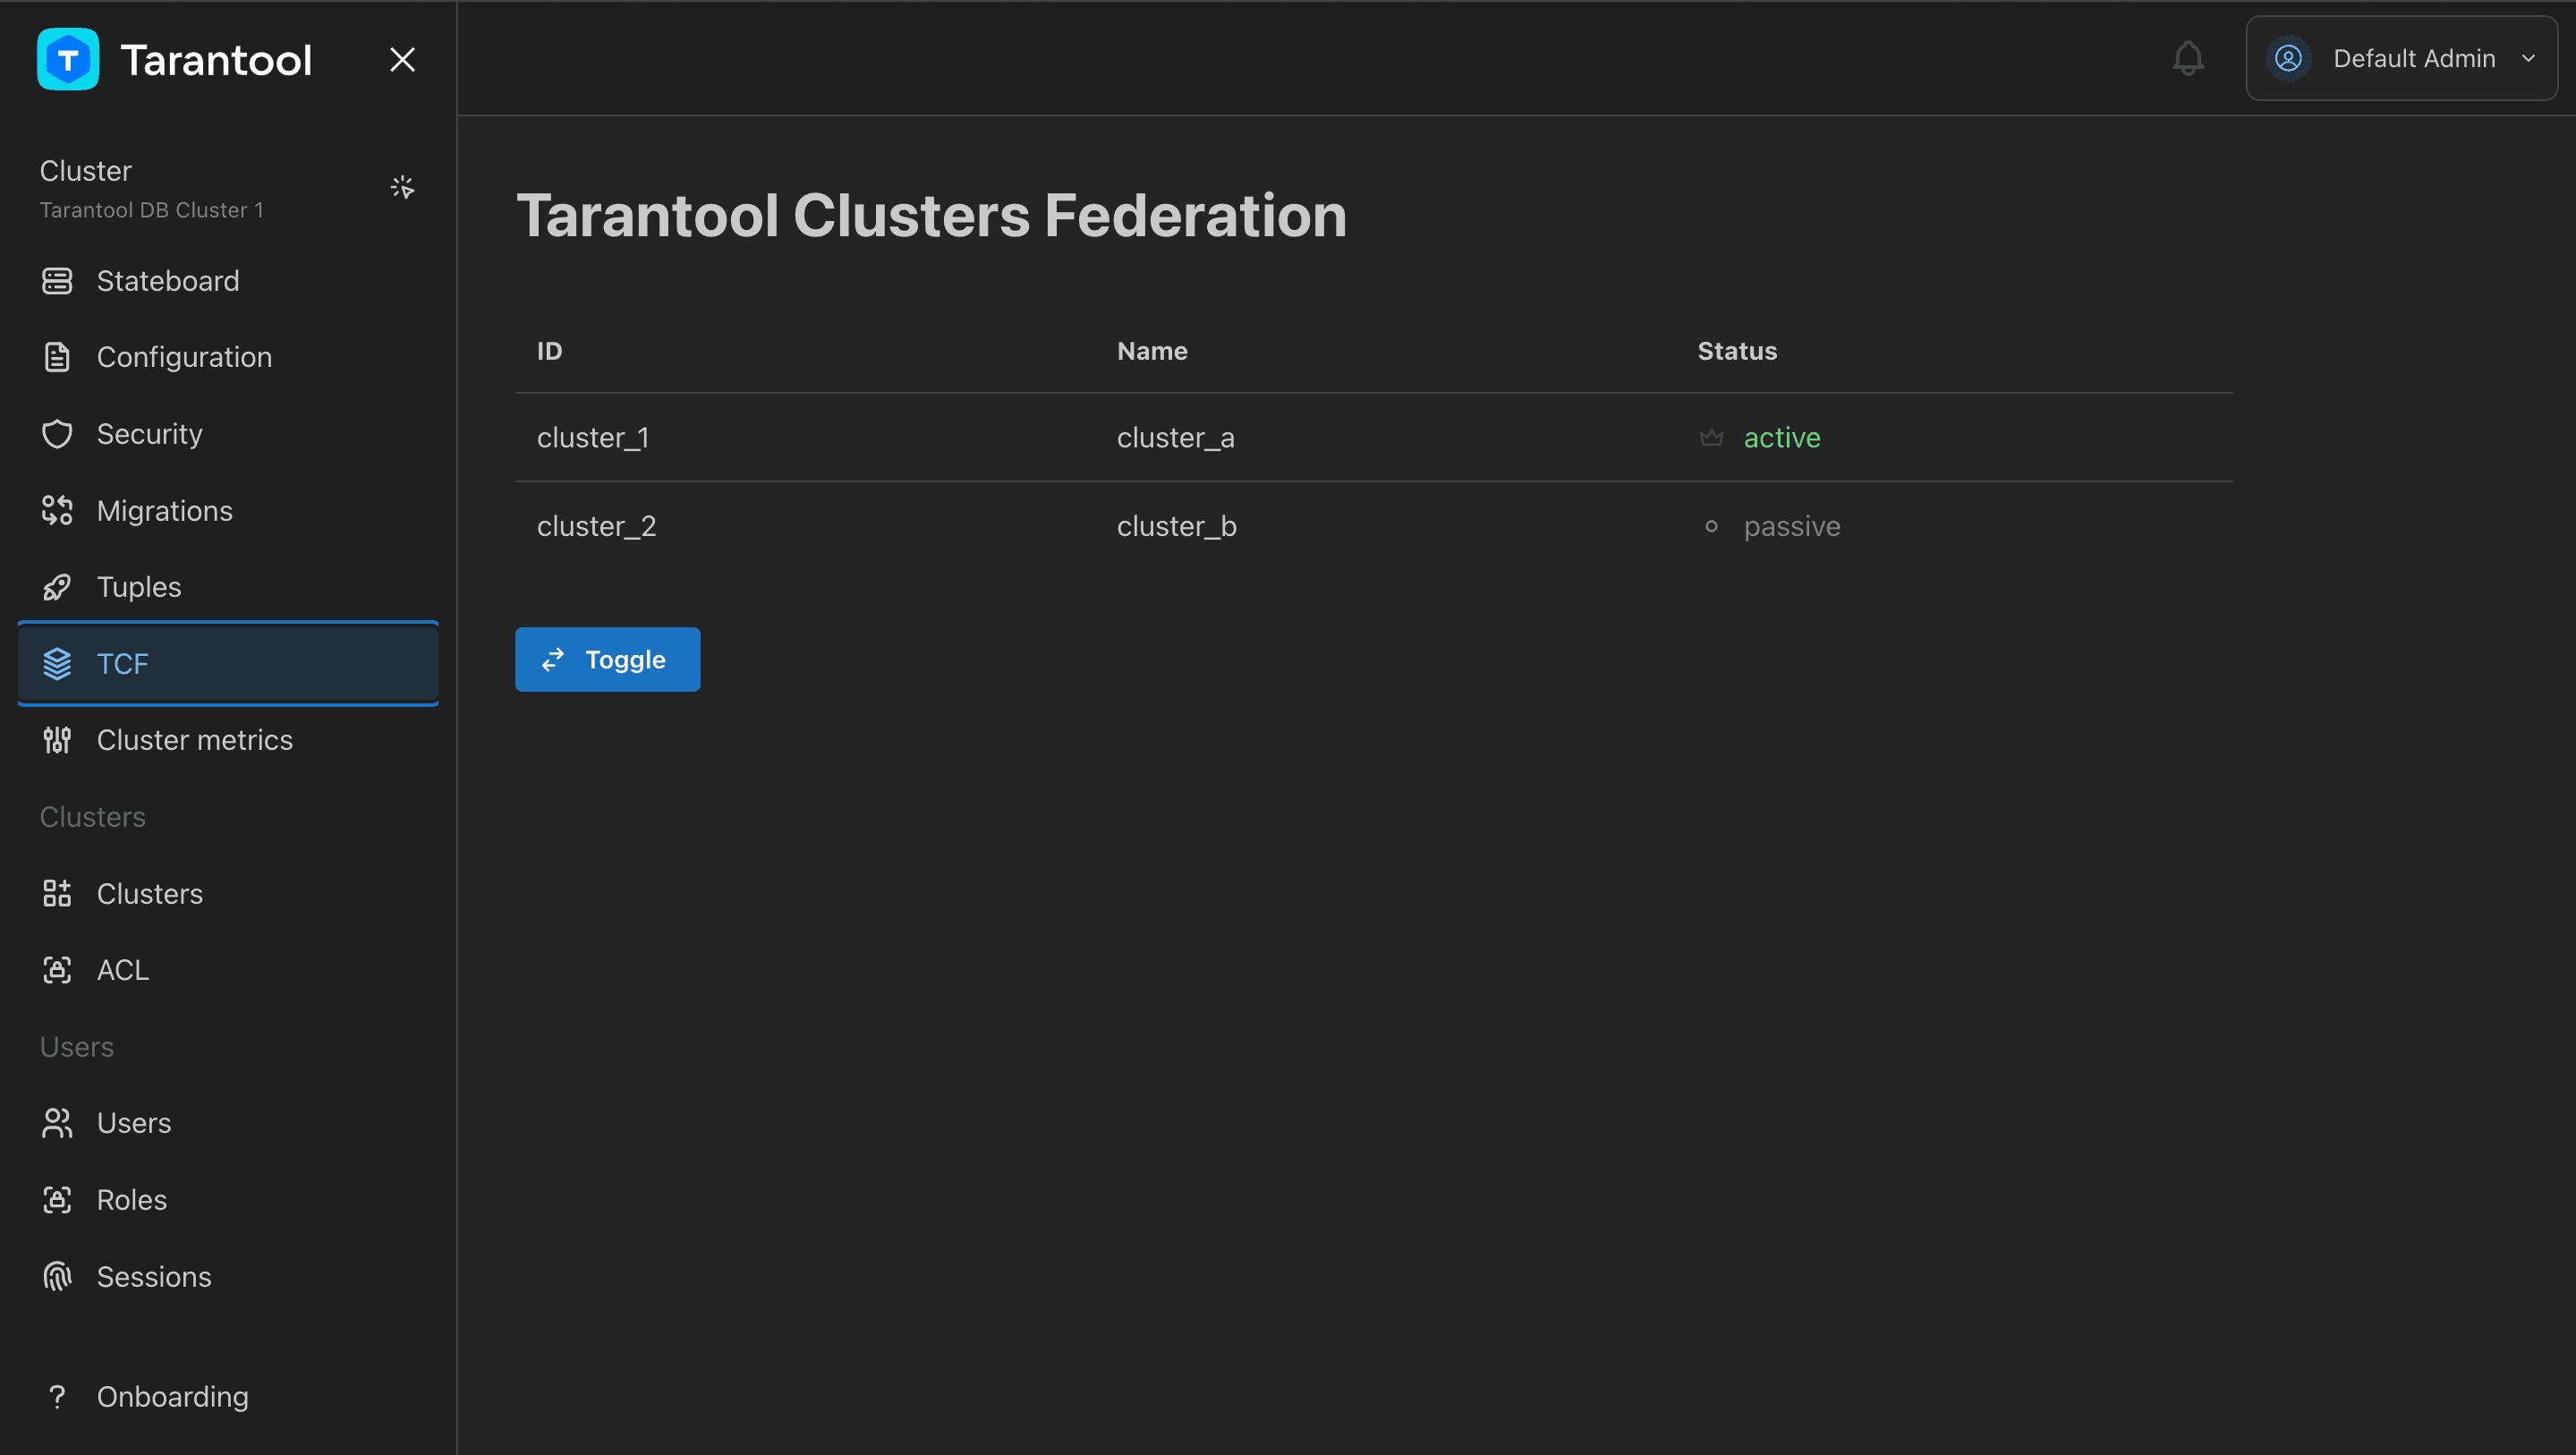
Task: Click the Roles lock-scan icon
Action: pyautogui.click(x=57, y=1200)
